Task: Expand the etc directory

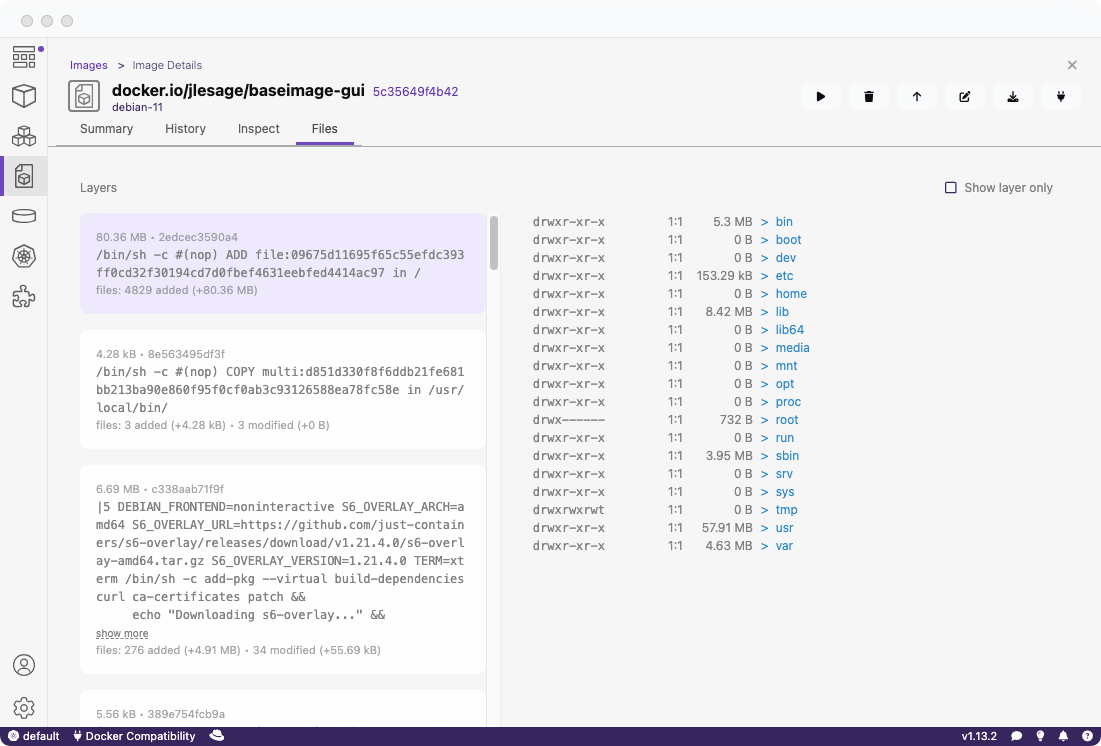Action: 784,276
